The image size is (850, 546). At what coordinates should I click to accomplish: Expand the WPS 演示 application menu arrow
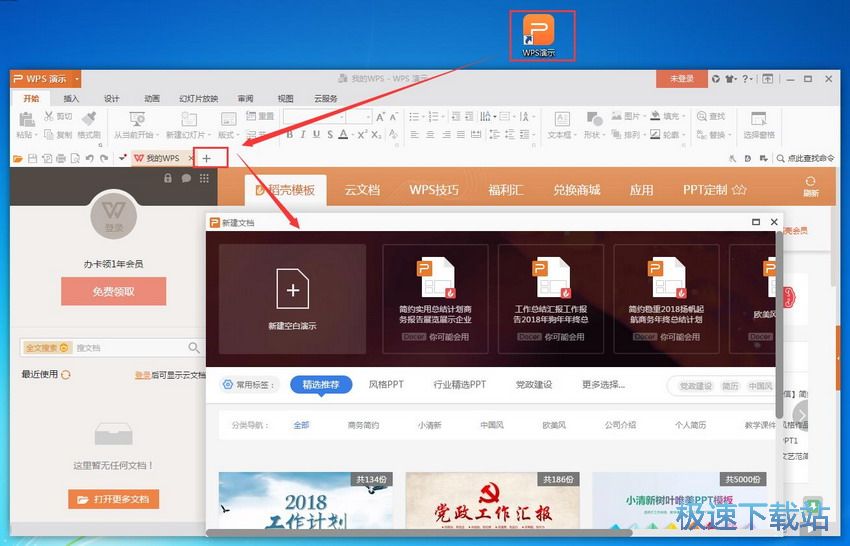[x=77, y=79]
